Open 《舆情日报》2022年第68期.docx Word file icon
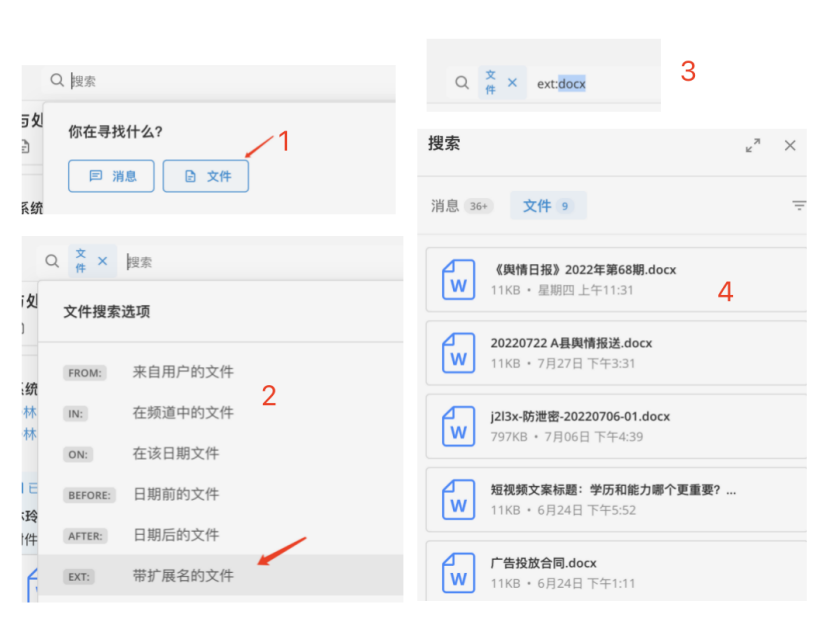This screenshot has width=830, height=618. (459, 280)
